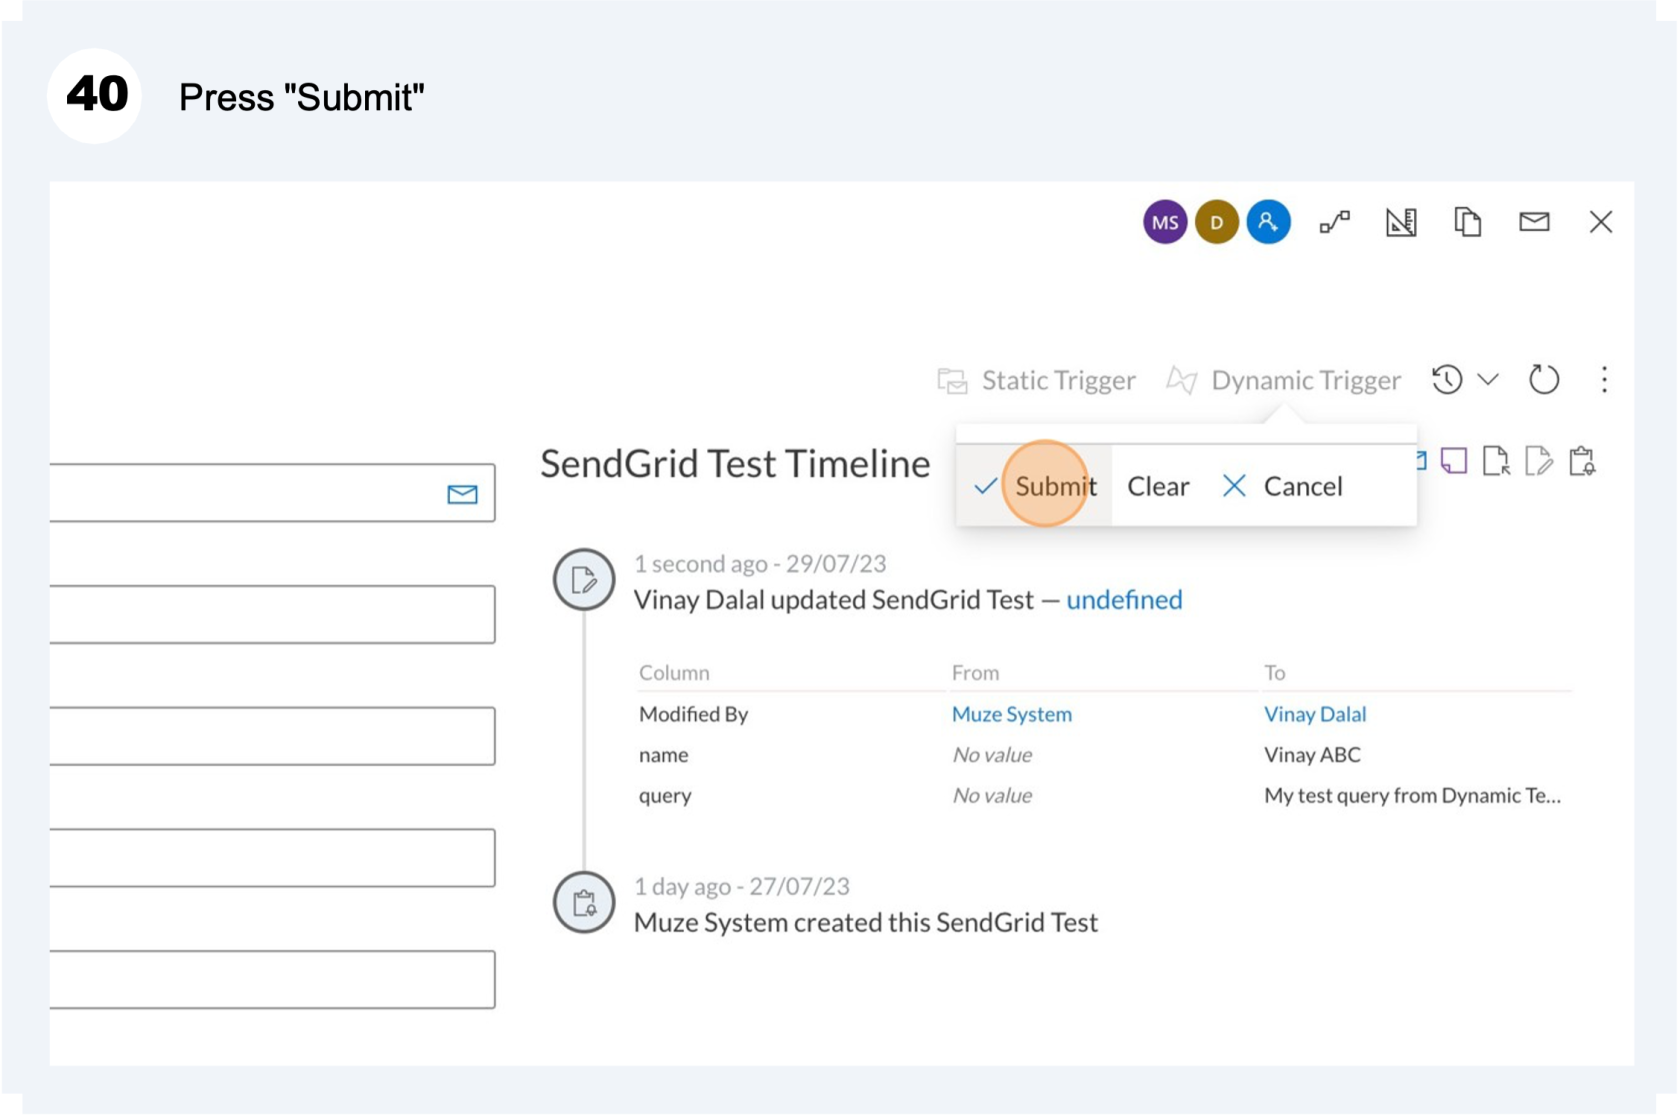Click the clipboard with bell icon
This screenshot has height=1120, width=1680.
pos(1582,461)
